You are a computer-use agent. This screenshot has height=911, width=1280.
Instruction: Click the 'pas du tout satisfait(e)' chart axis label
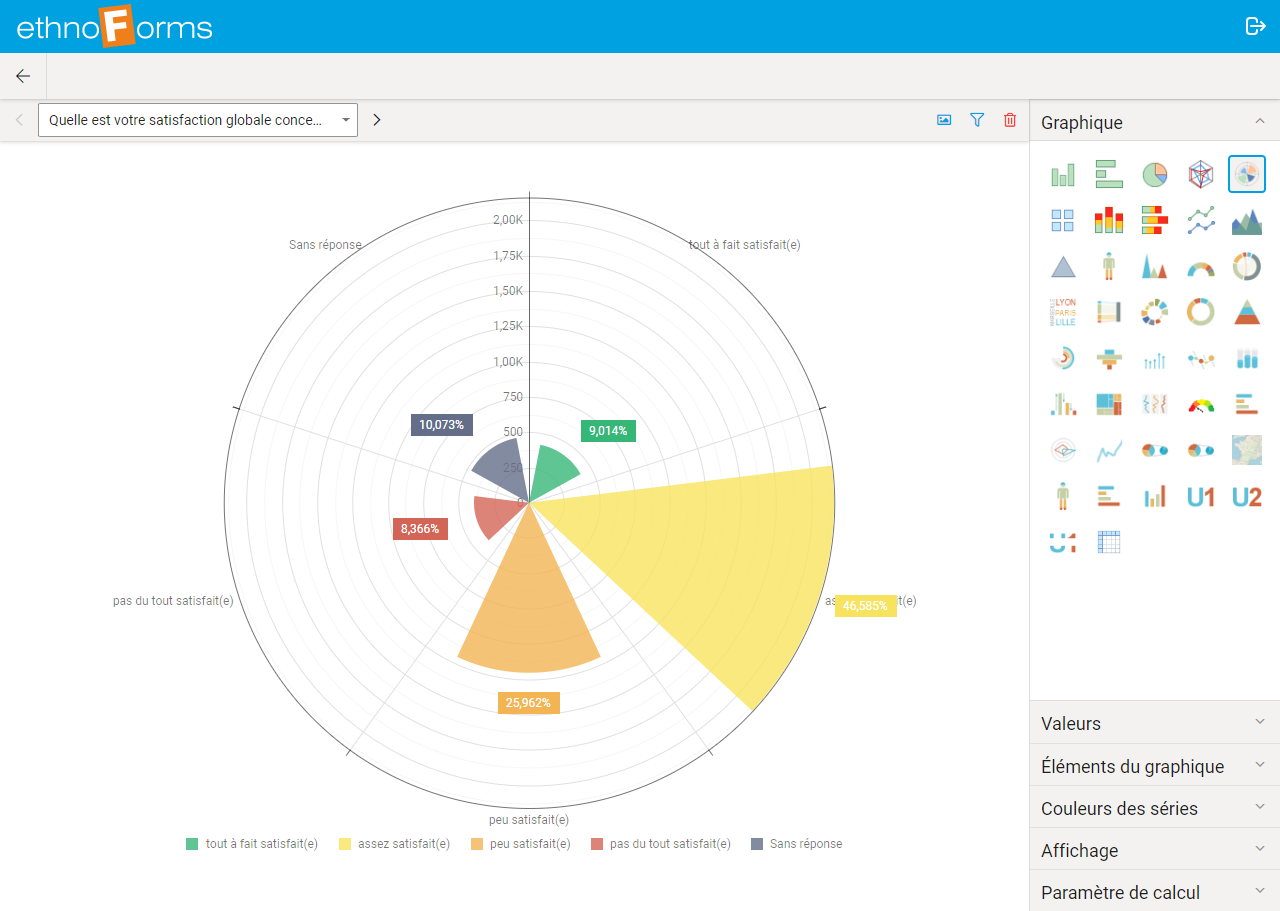point(173,601)
